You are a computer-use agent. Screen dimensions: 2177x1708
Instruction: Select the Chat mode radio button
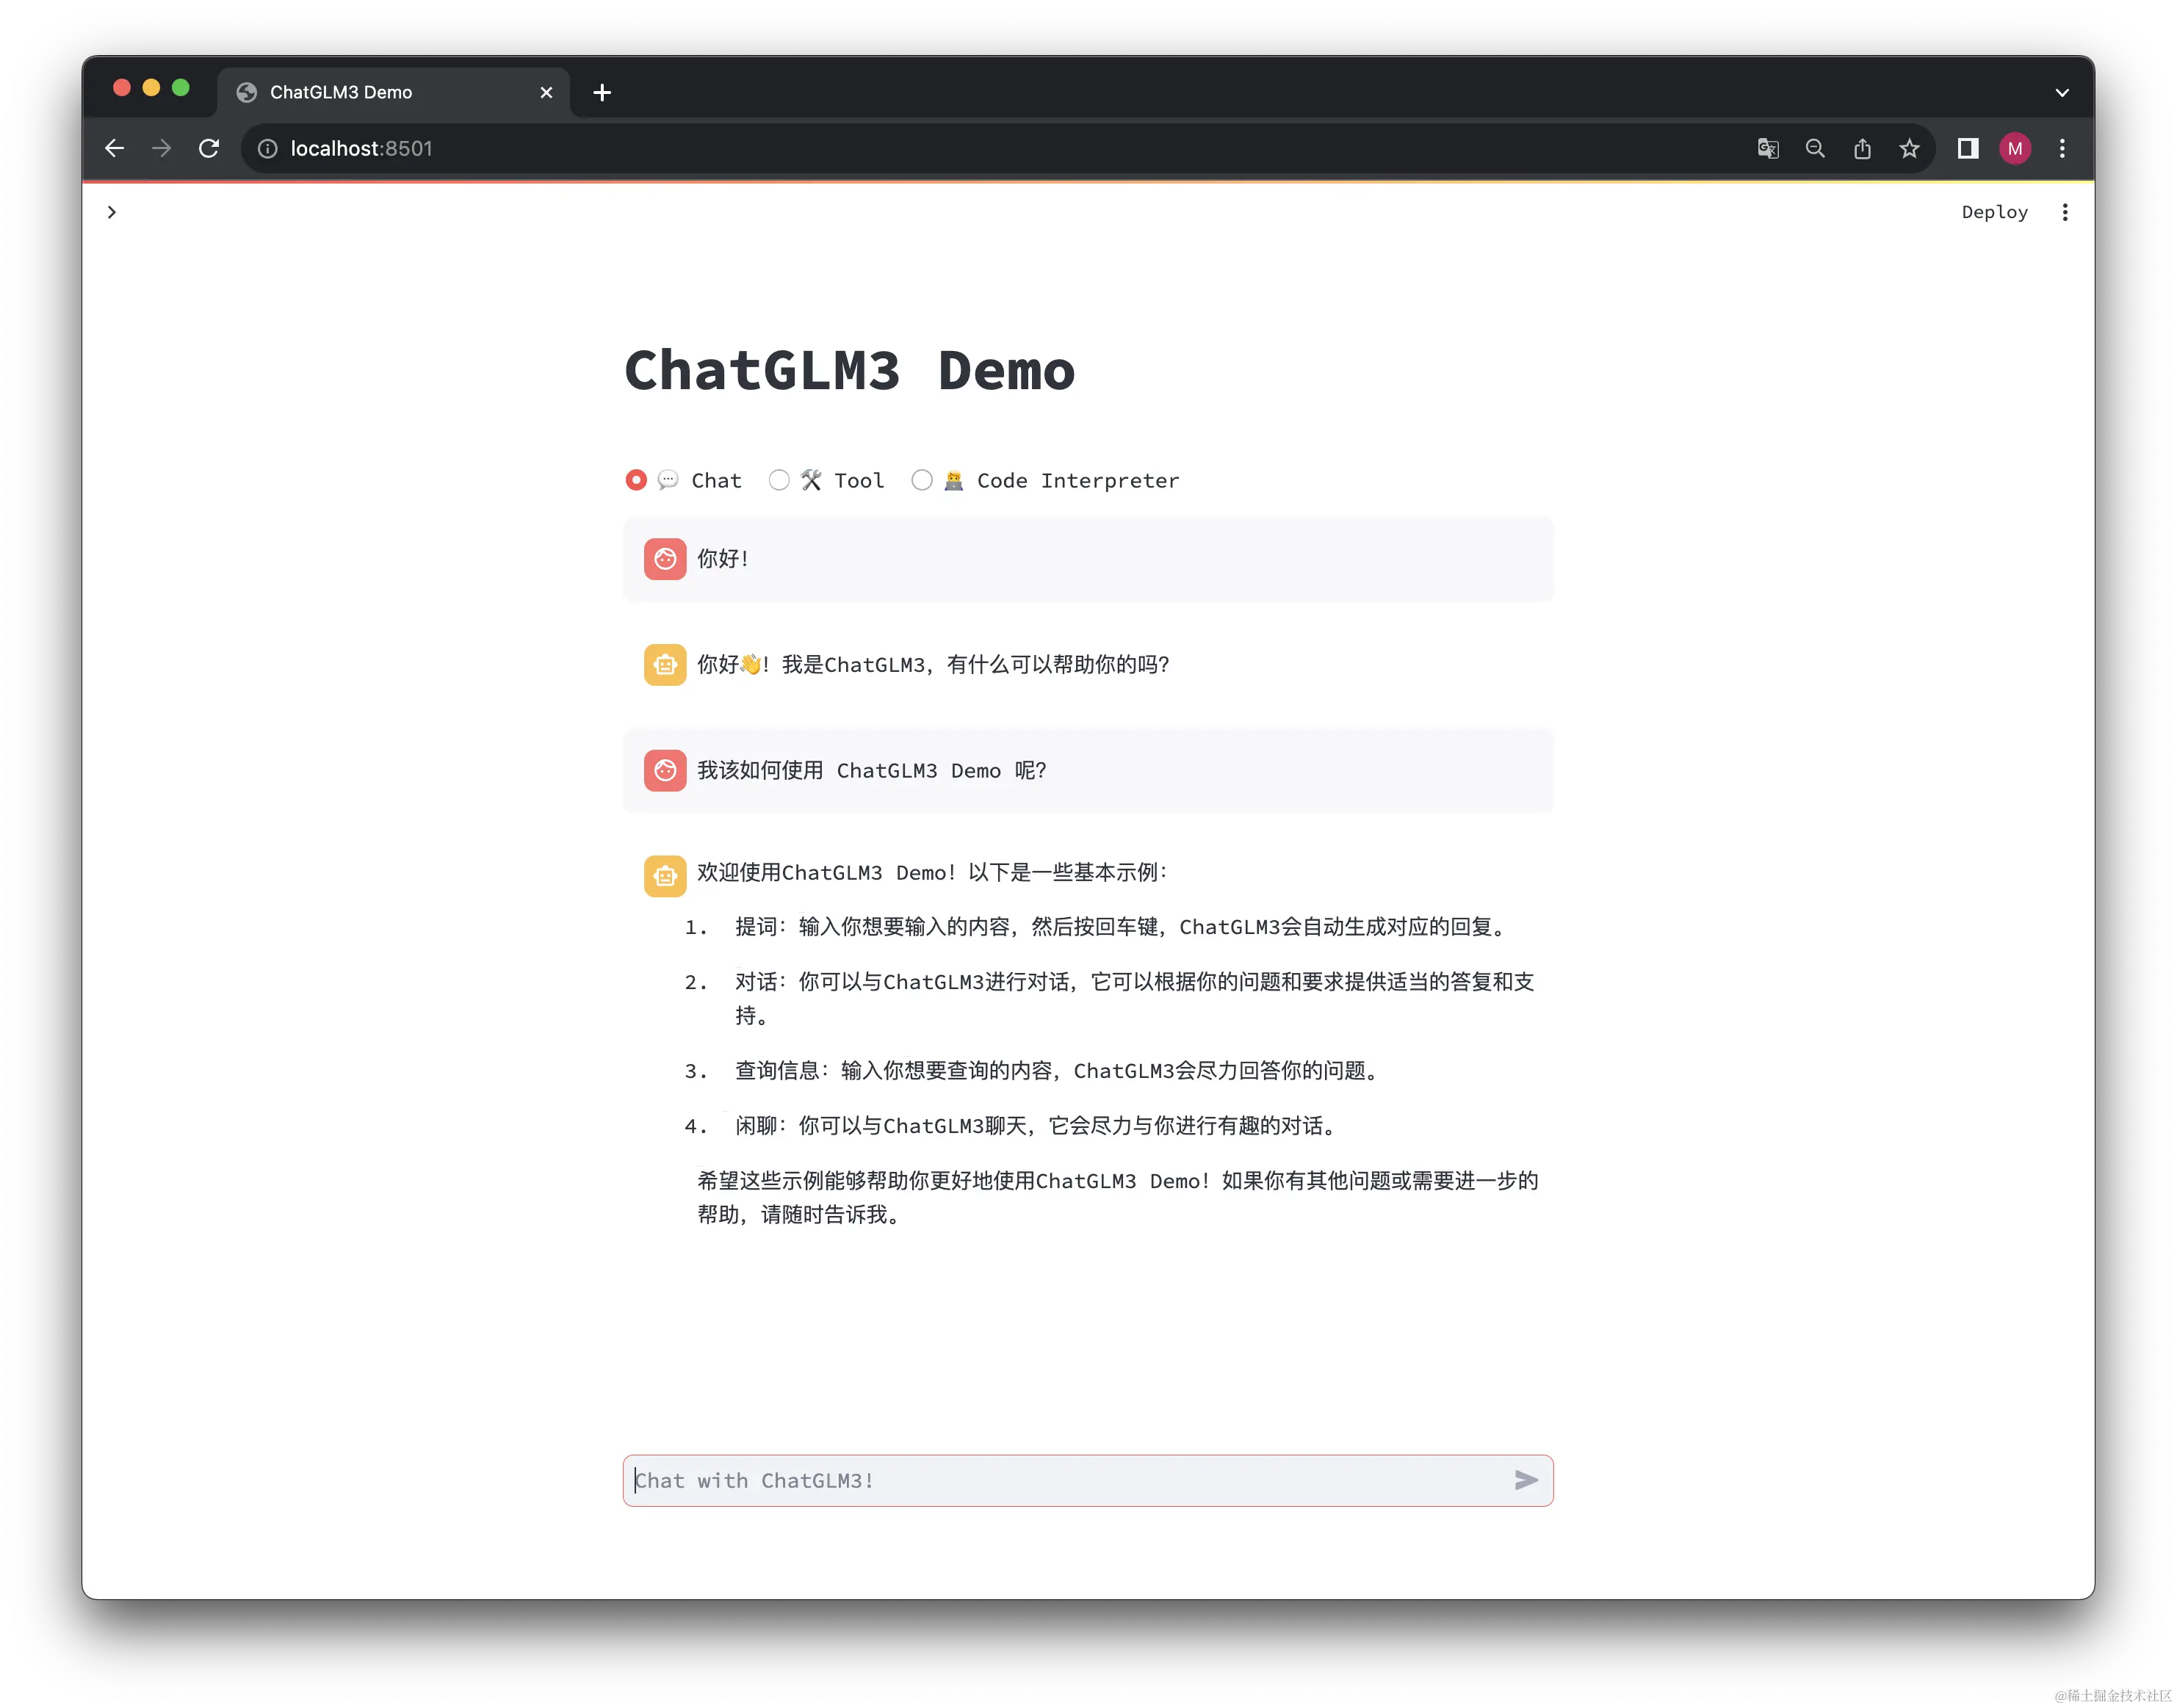pos(636,480)
